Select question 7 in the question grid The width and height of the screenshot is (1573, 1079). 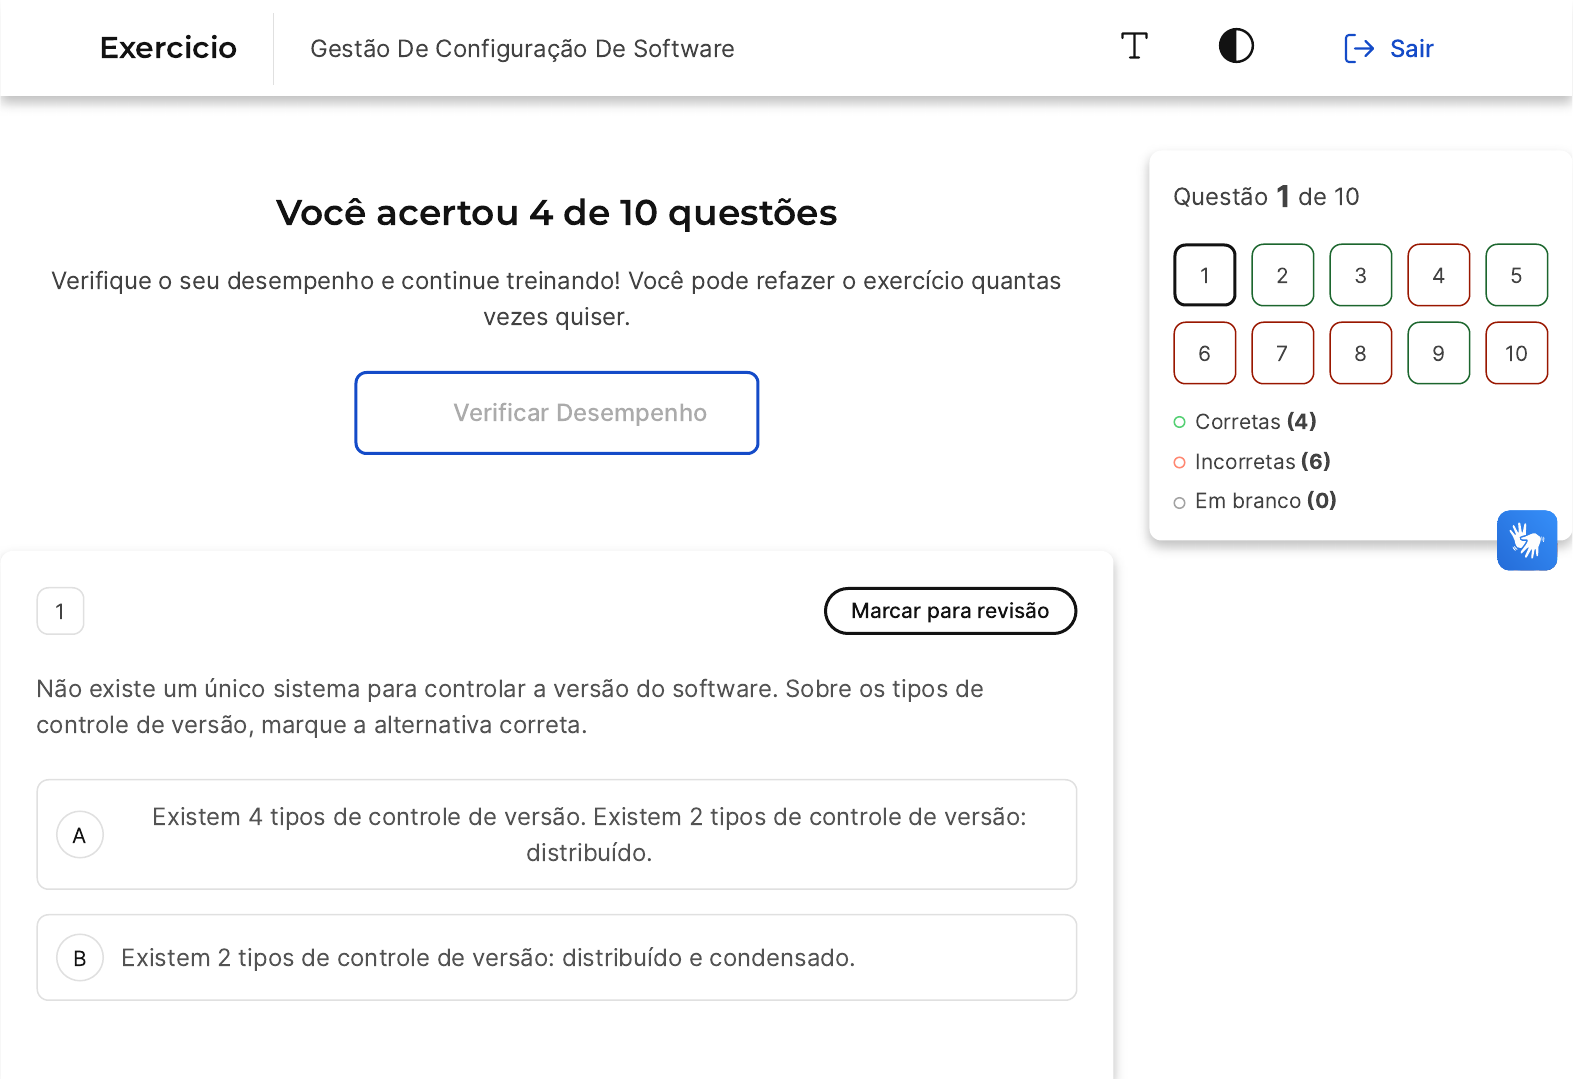click(x=1282, y=353)
